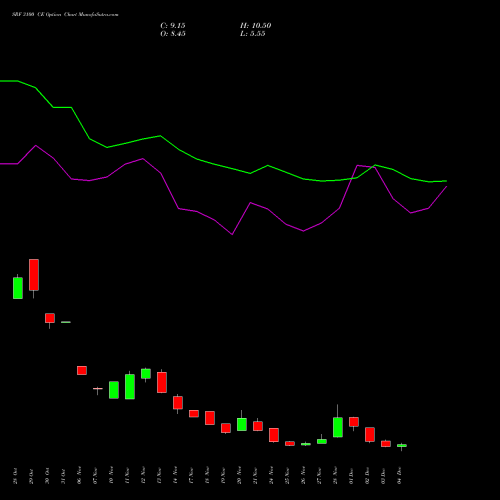Image resolution: width=500 pixels, height=500 pixels.
Task: Select the green candlestick above 28 Nov
Action: [338, 427]
